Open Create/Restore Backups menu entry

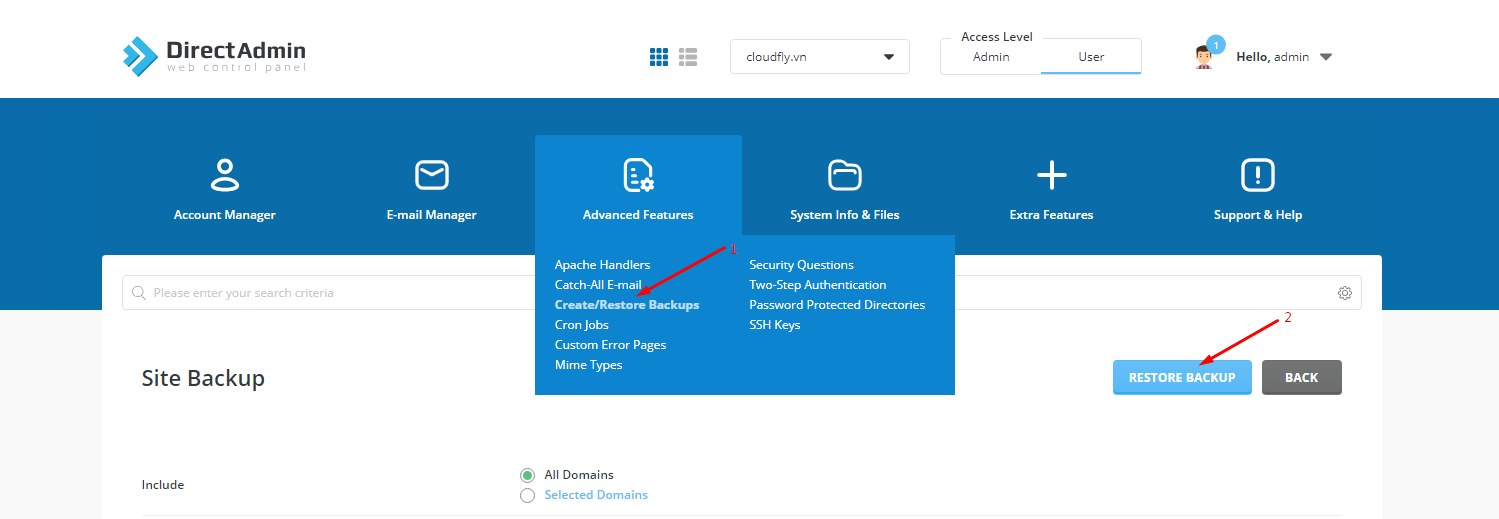627,305
